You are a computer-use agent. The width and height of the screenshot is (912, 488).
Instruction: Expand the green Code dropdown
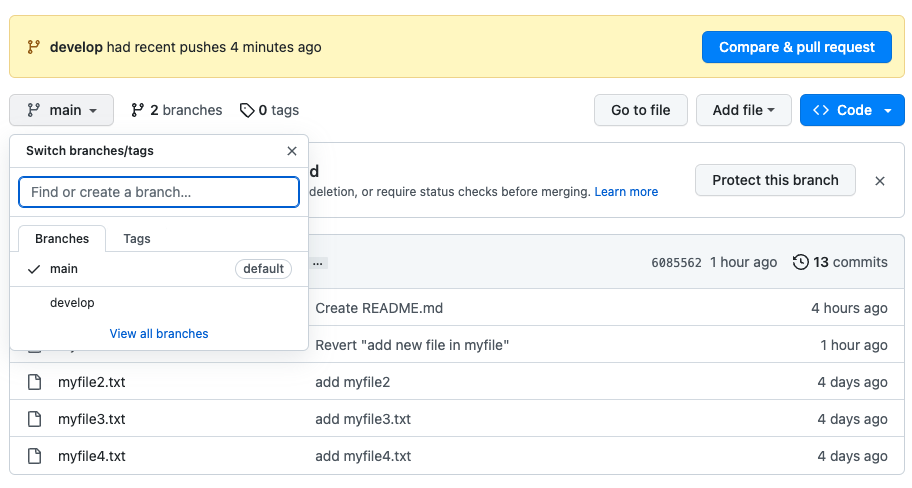coord(852,110)
